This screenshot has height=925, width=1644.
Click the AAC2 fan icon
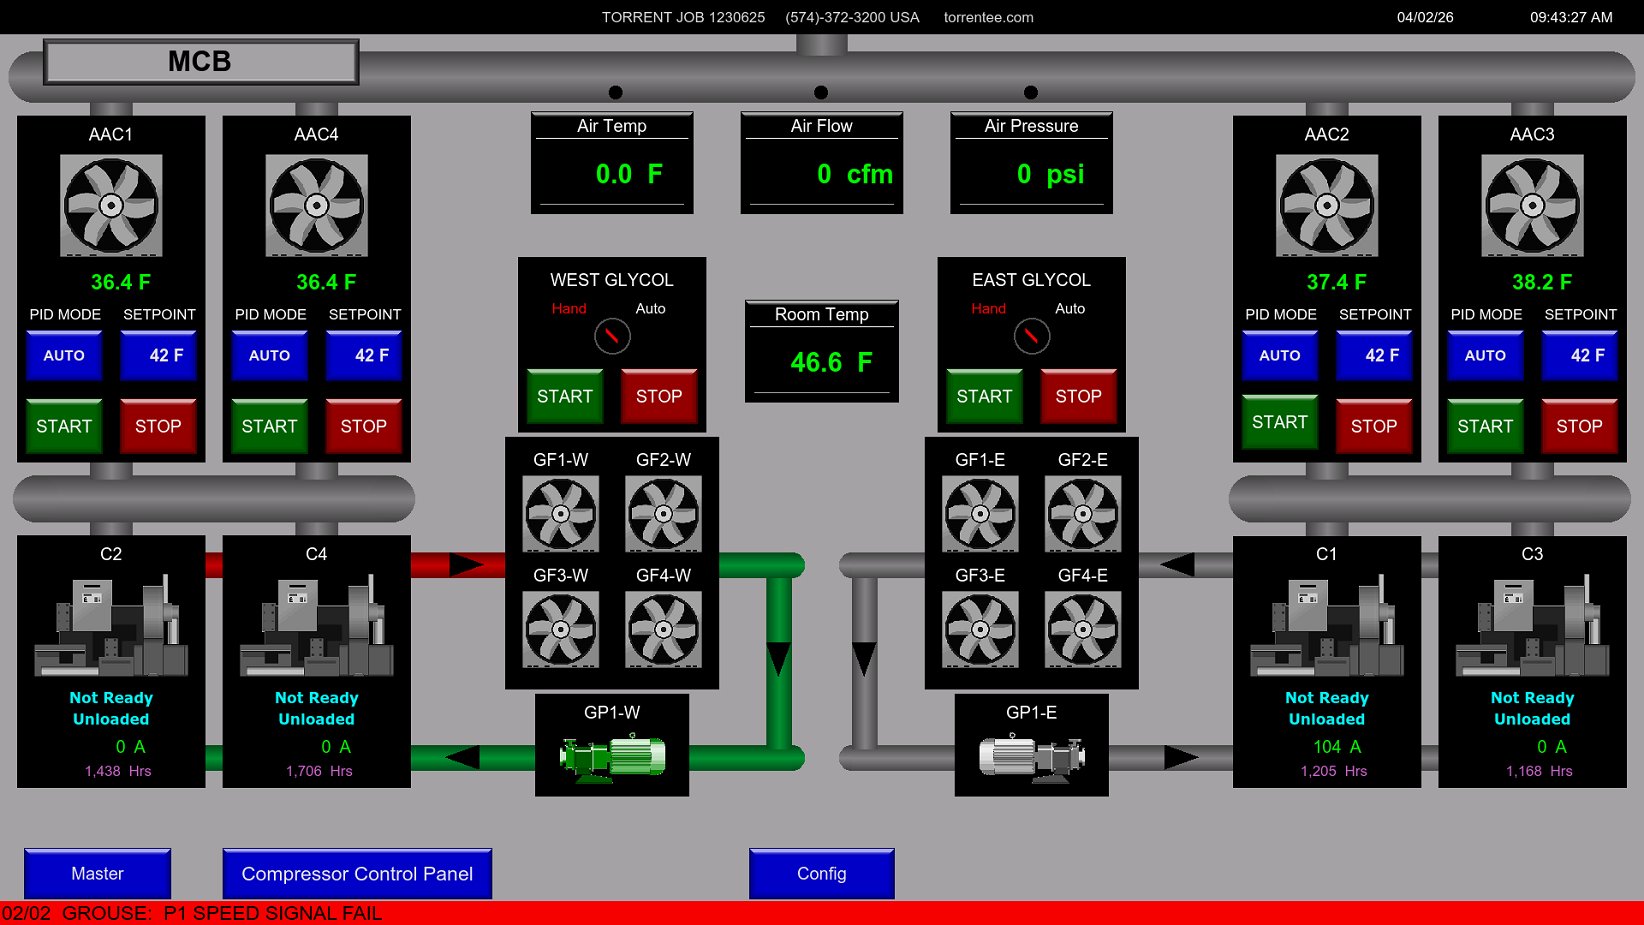tap(1327, 205)
